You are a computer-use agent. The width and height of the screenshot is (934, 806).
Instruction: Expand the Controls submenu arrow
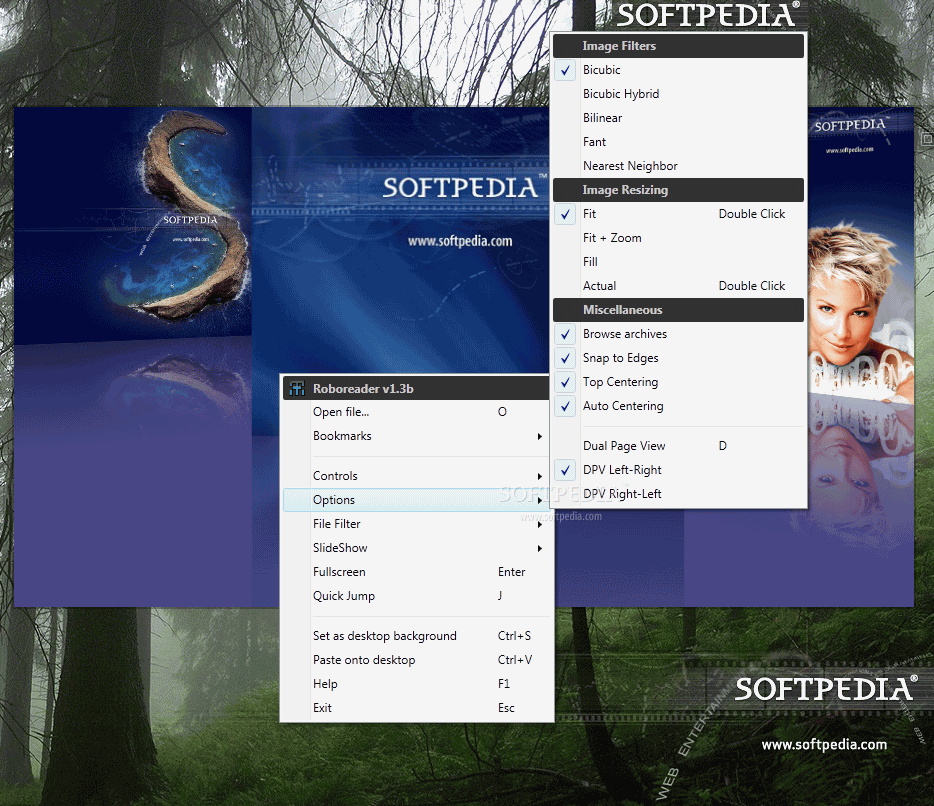click(540, 477)
